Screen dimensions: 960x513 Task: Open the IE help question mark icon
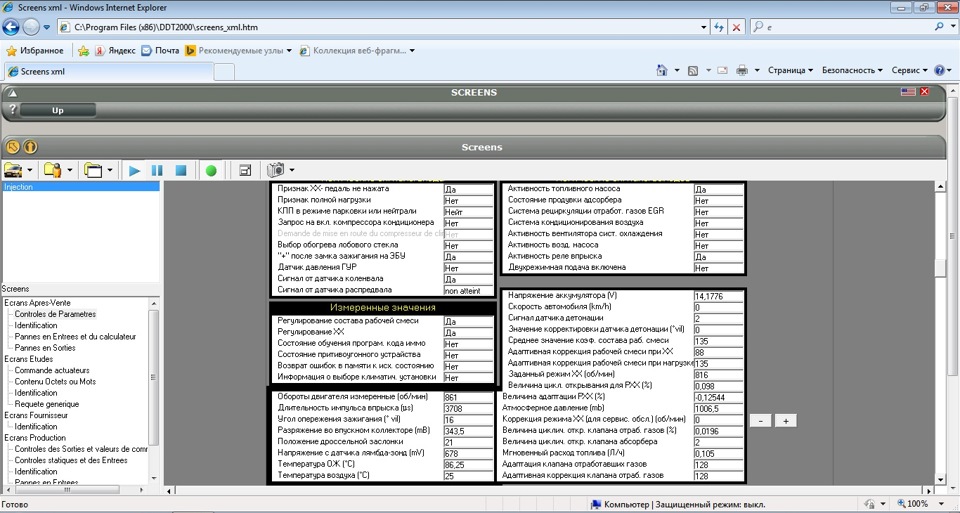coord(940,70)
